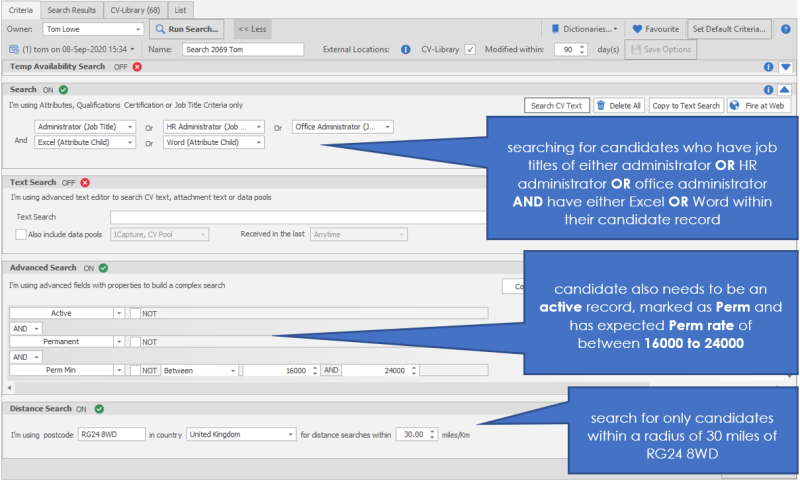Toggle the Text Search OFF red icon
800x481 pixels.
[x=85, y=183]
